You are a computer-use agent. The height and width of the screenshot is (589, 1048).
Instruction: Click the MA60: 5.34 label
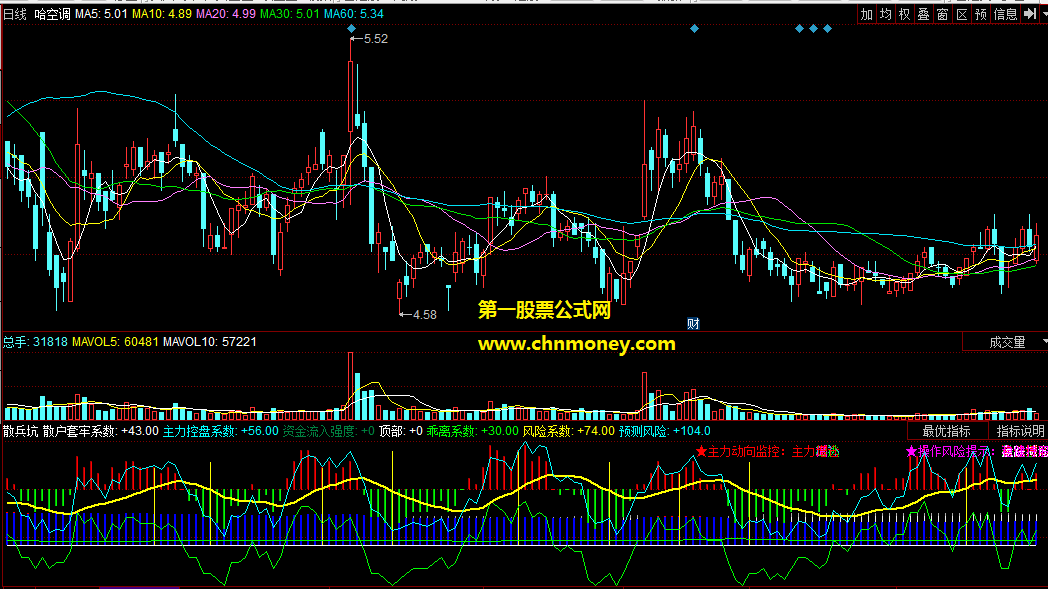(354, 14)
